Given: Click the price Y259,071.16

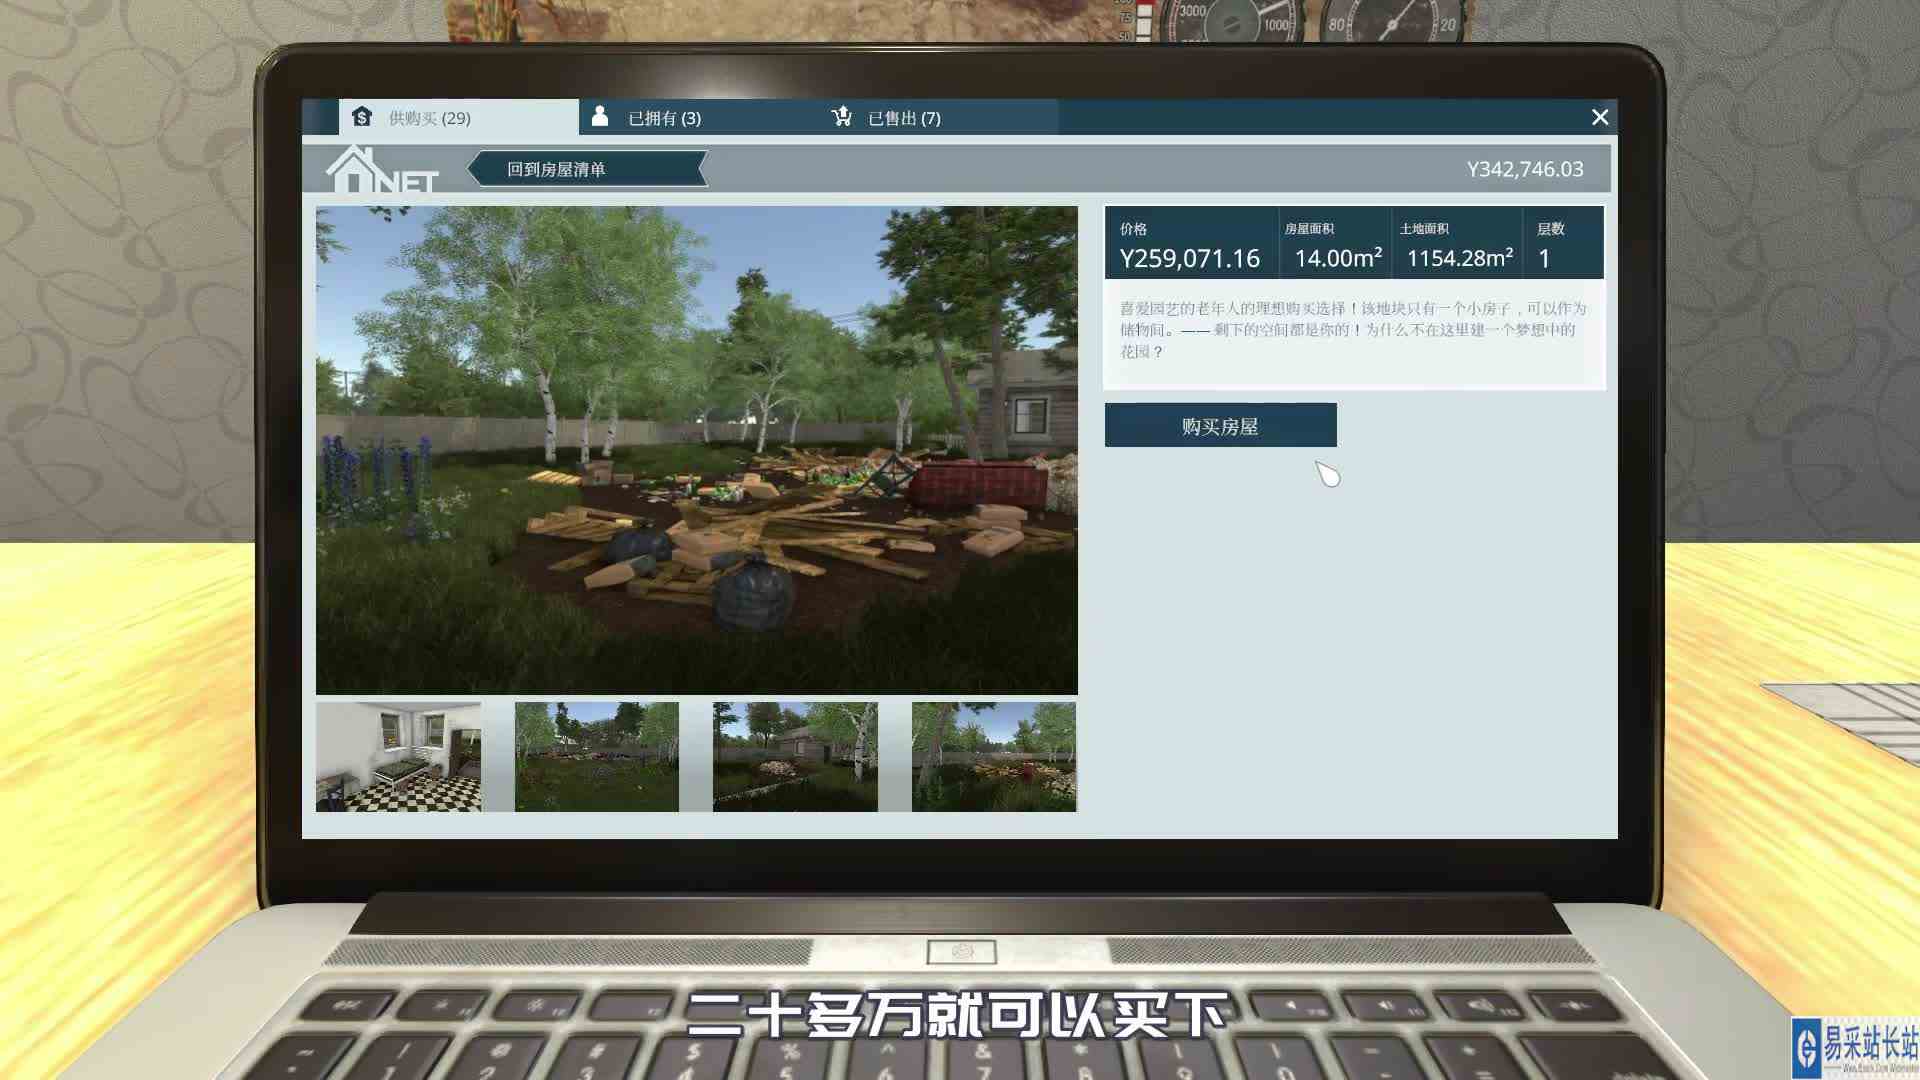Looking at the screenshot, I should 1189,258.
